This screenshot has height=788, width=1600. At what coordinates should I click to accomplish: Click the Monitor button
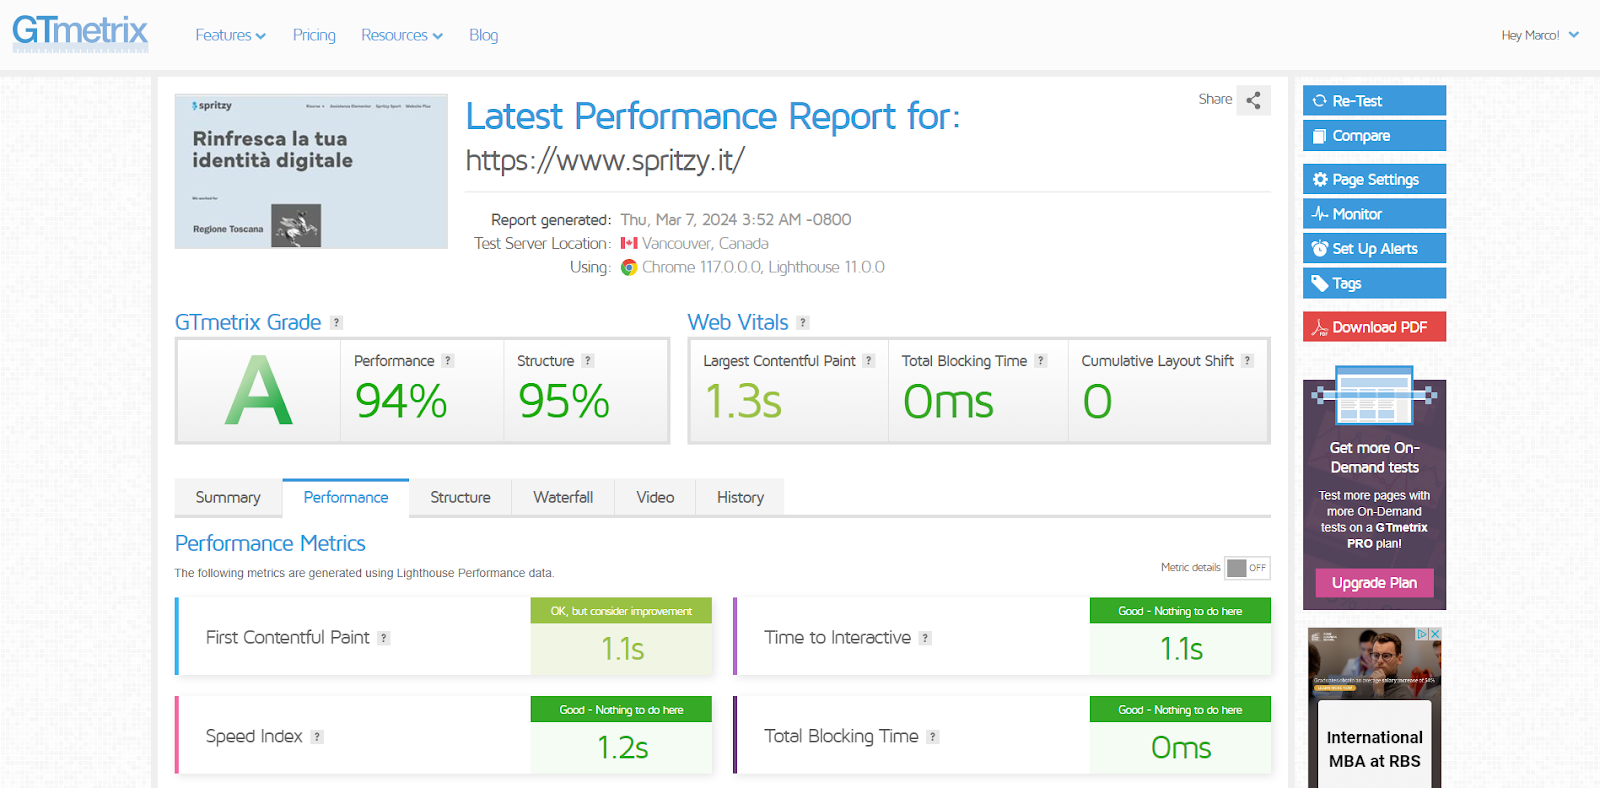coord(1374,214)
